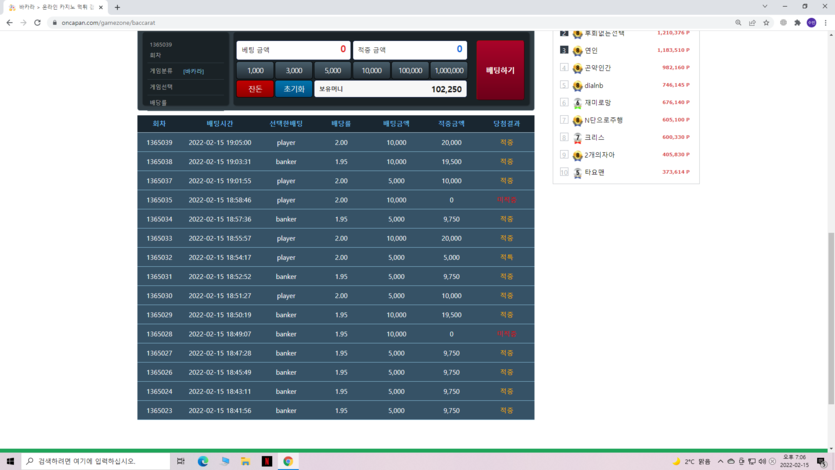Open the Windows Start menu

coord(10,461)
